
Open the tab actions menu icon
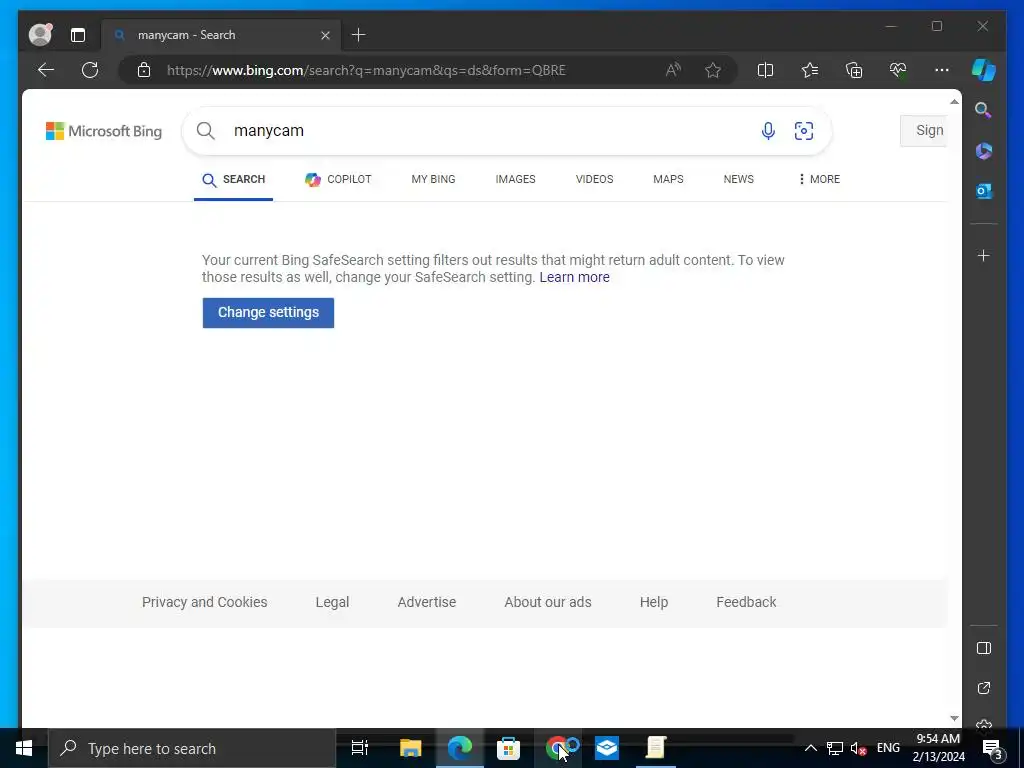click(x=78, y=35)
